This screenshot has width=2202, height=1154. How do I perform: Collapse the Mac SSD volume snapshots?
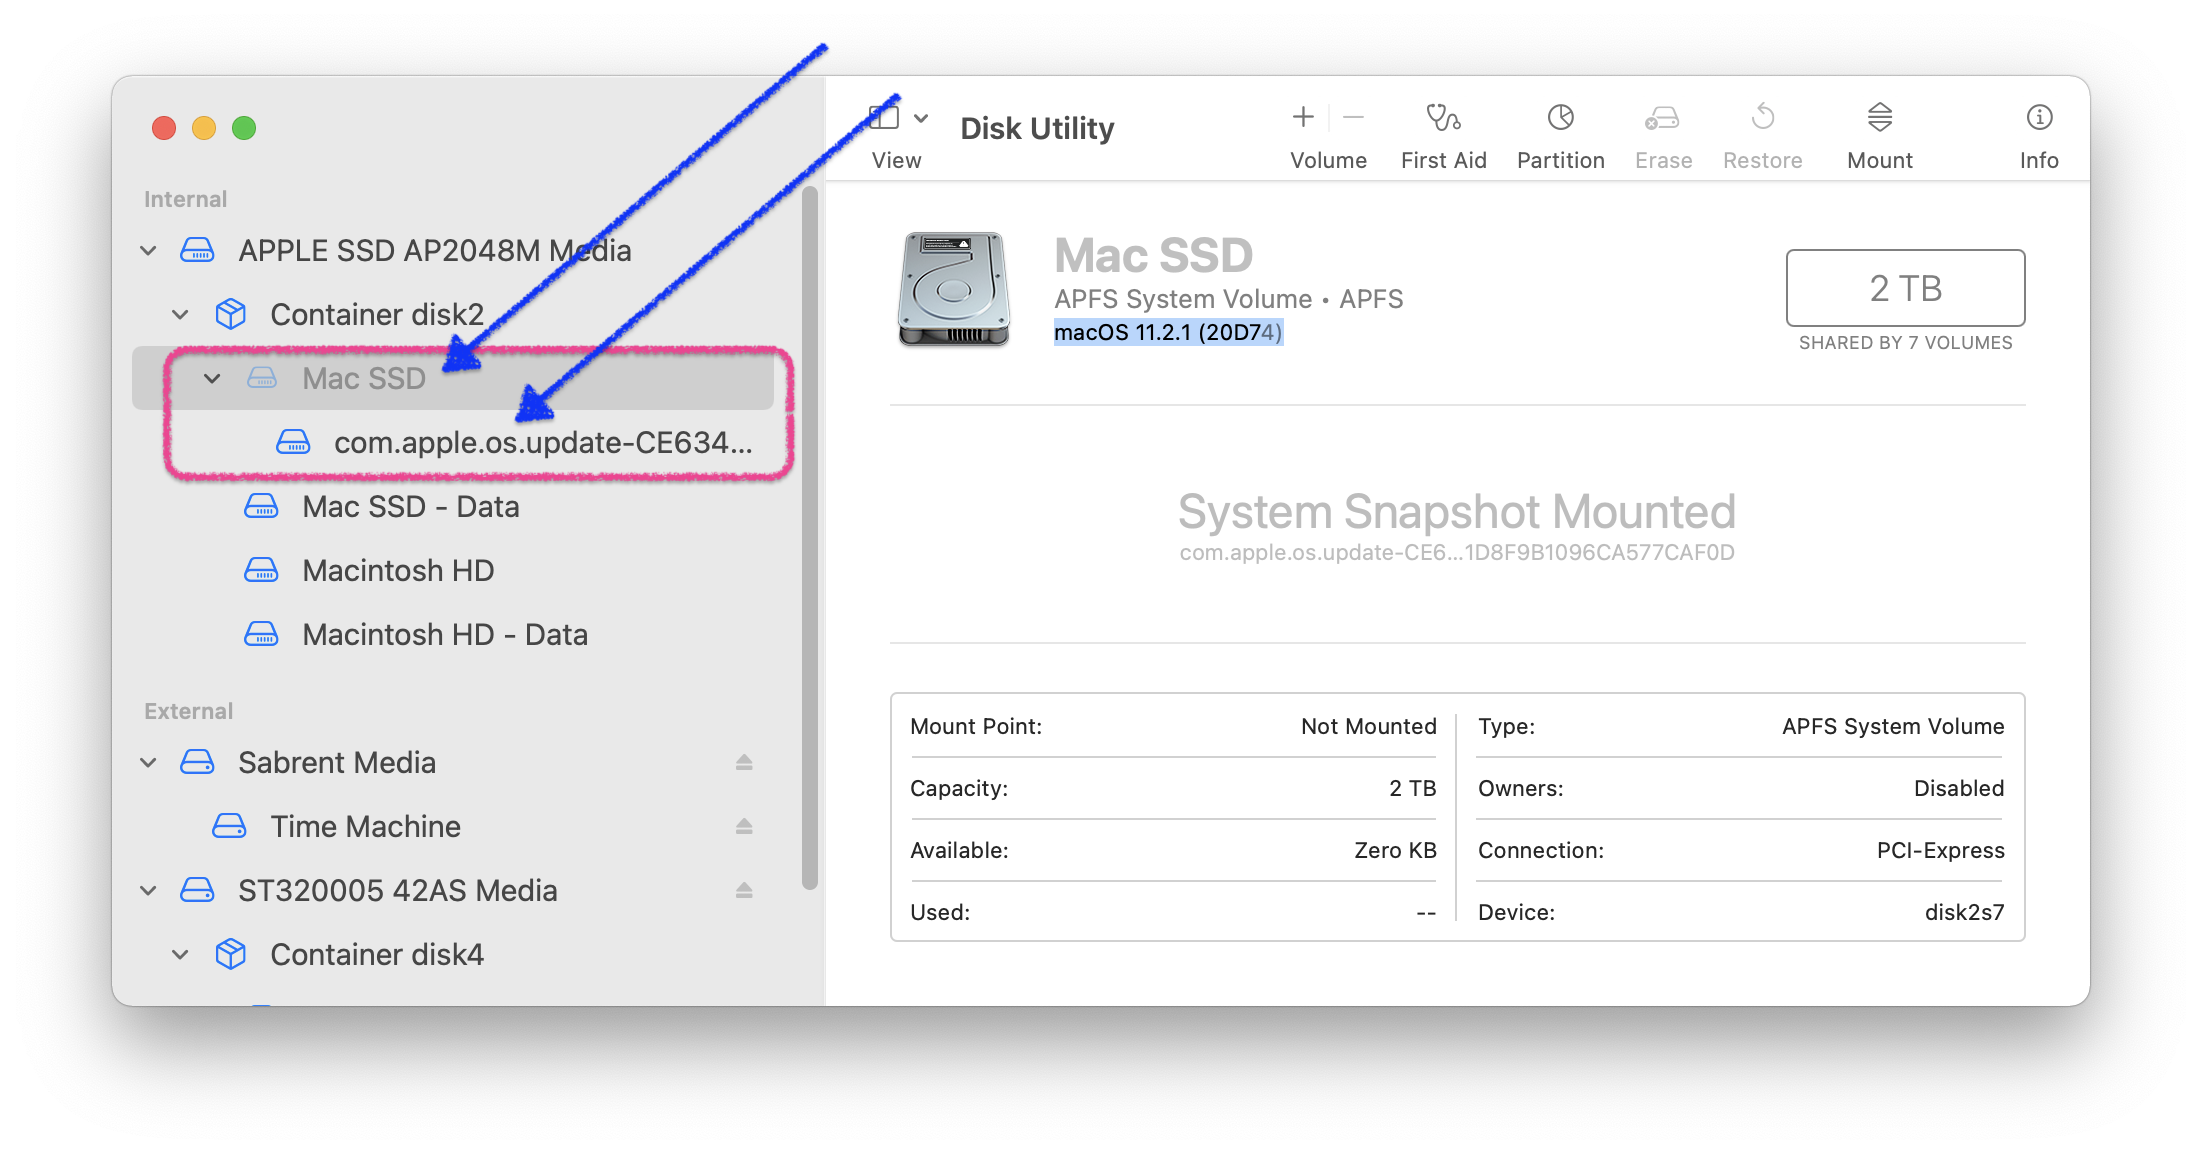point(212,379)
